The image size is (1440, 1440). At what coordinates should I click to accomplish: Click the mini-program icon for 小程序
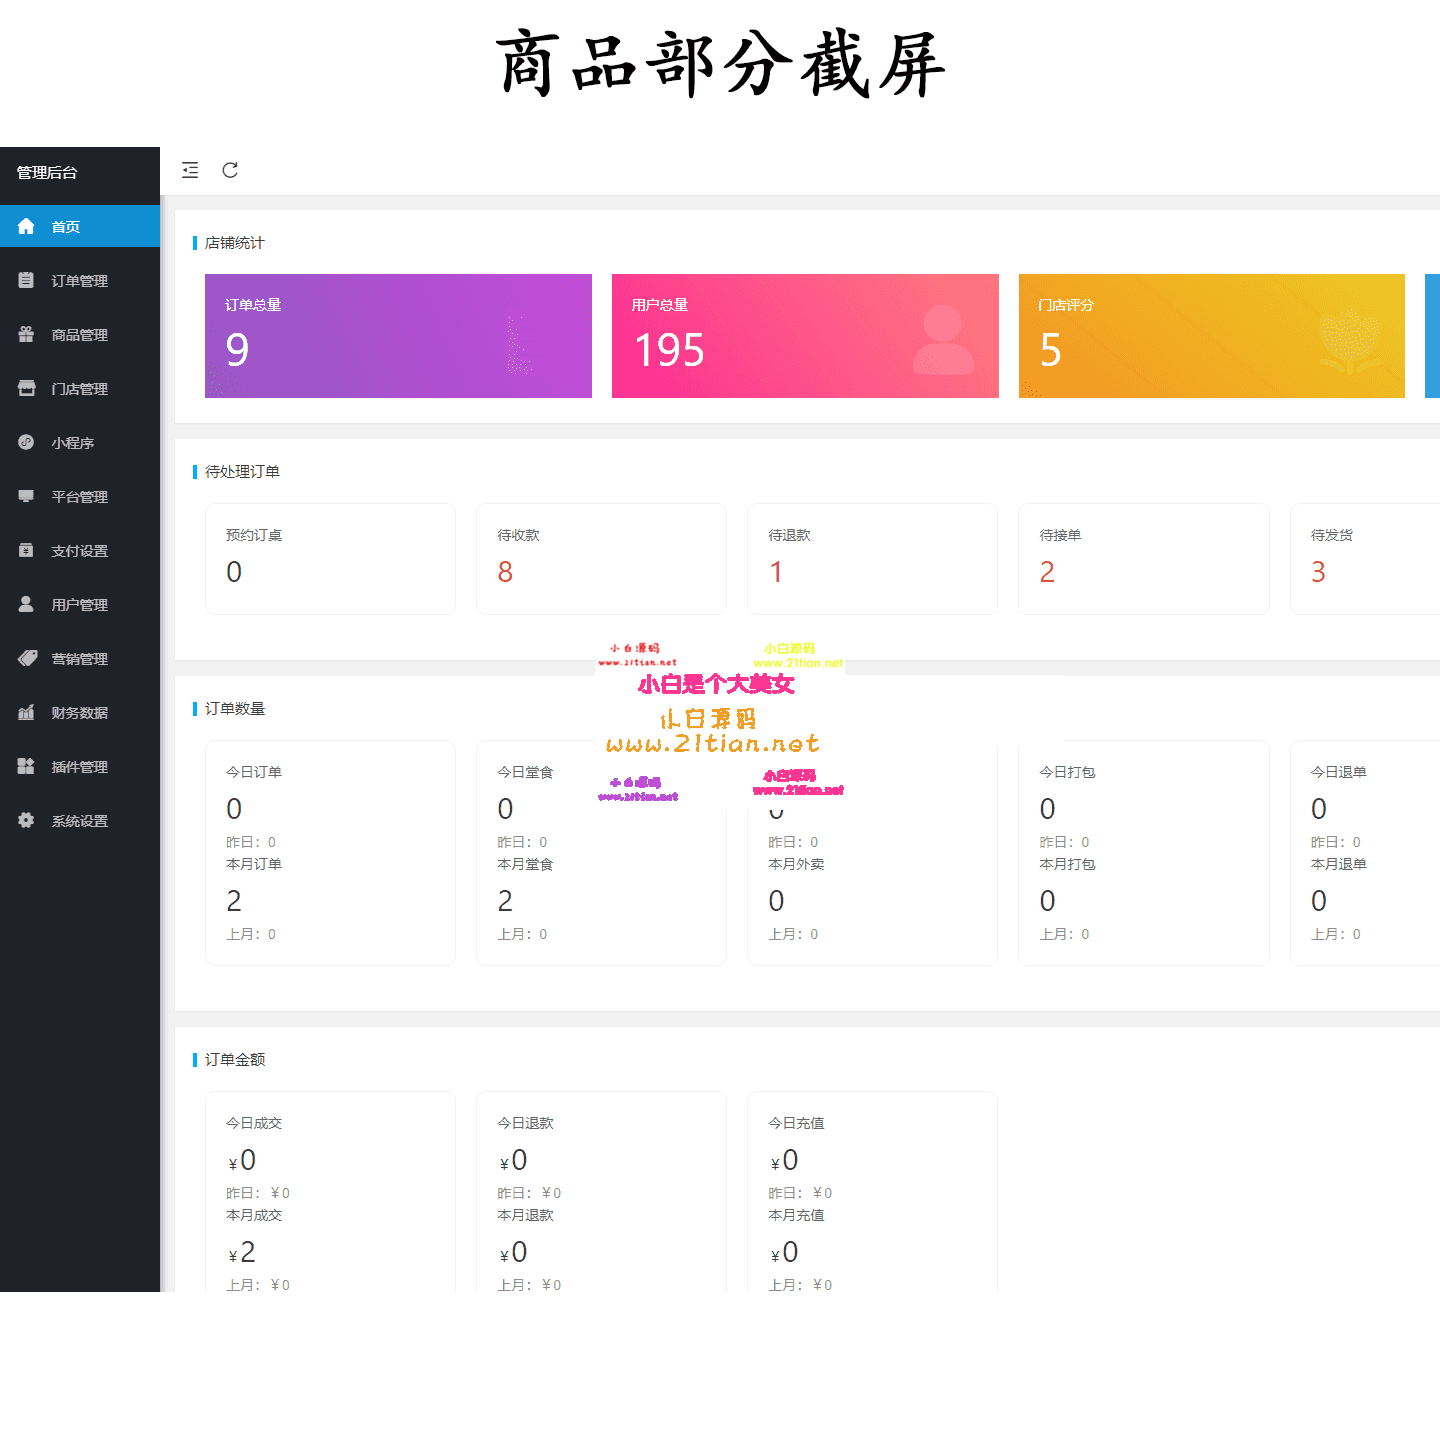point(26,442)
